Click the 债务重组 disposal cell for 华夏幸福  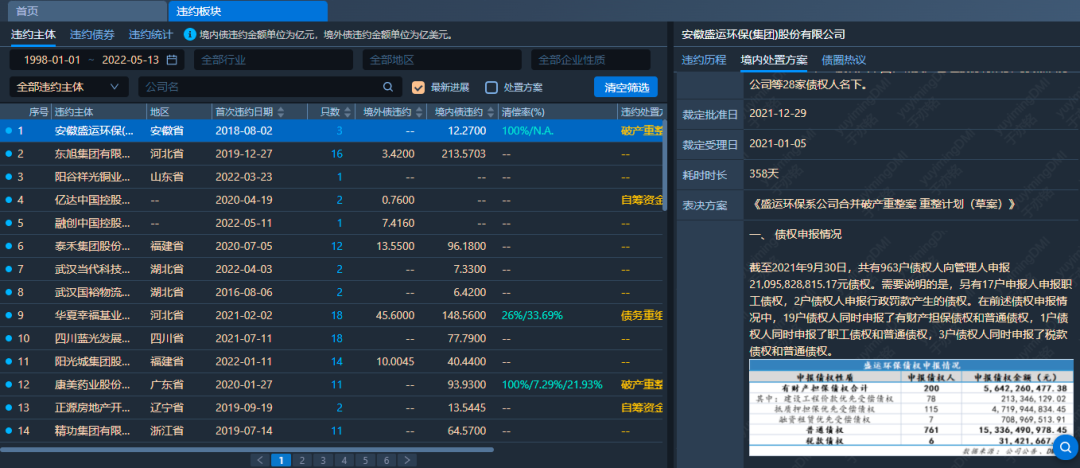click(641, 315)
